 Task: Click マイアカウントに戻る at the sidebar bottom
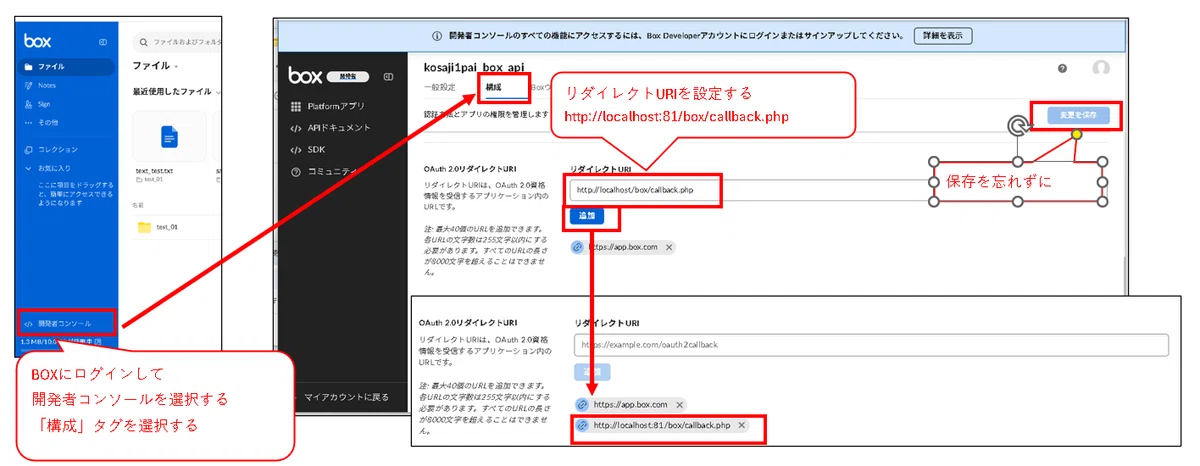346,396
